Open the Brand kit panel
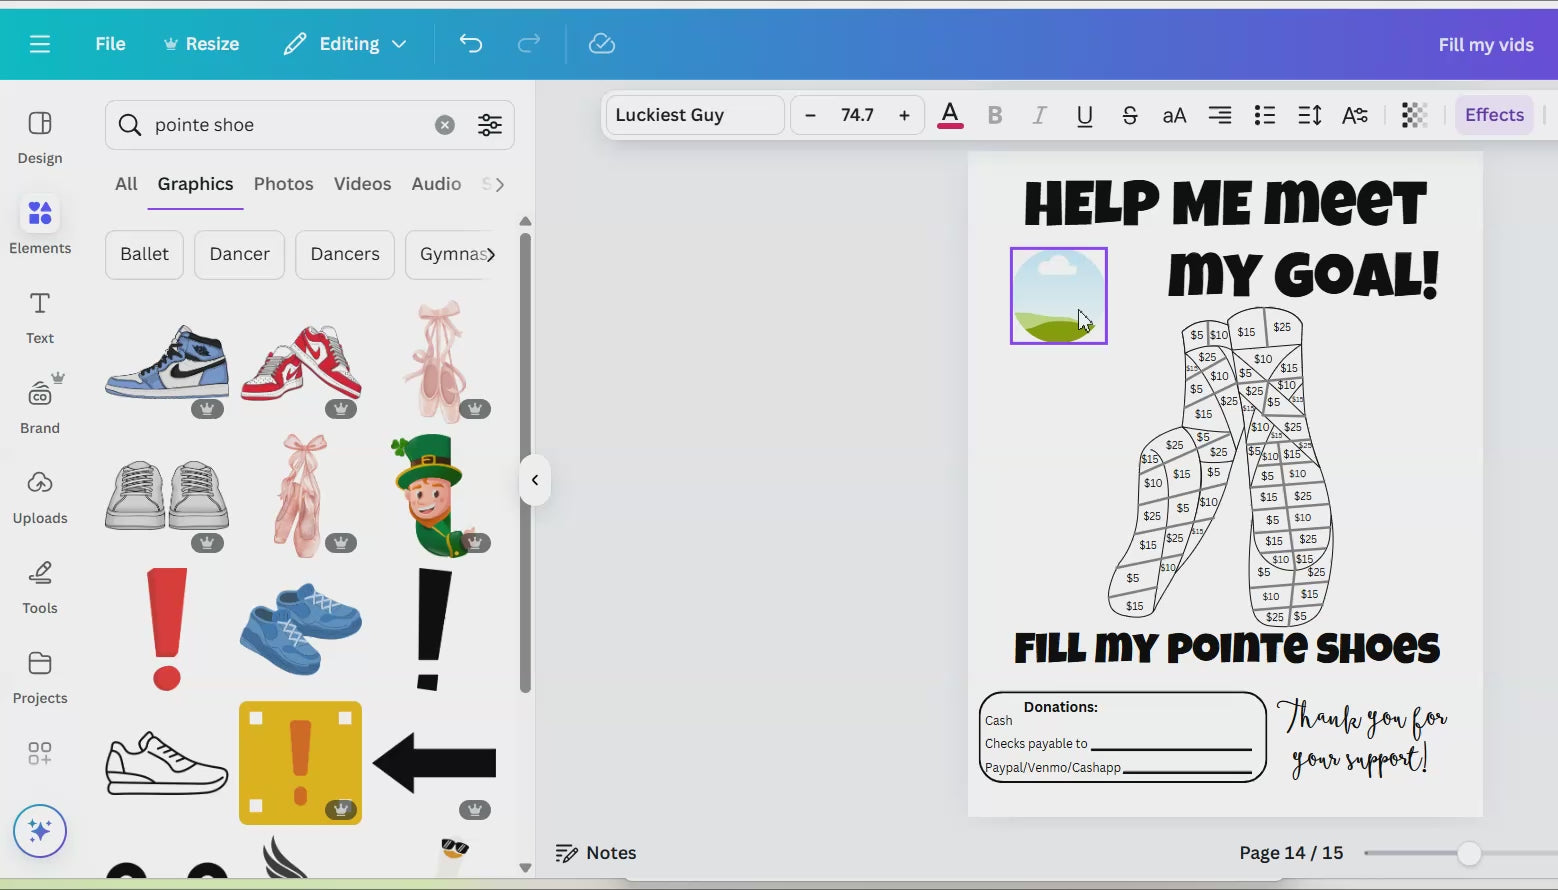The width and height of the screenshot is (1558, 890). click(40, 407)
